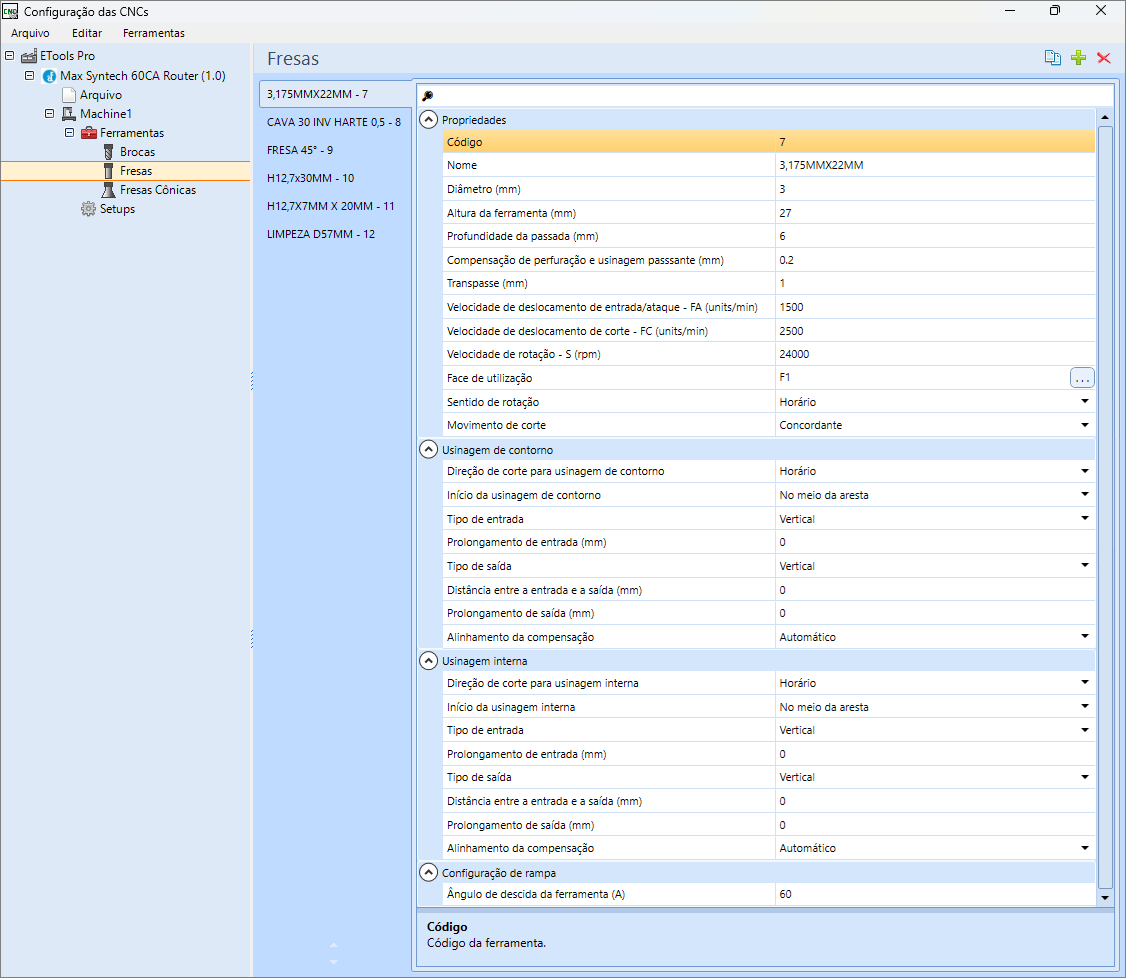Click the property grid vertical scrollbar thumb
1126x978 pixels.
(x=1104, y=506)
